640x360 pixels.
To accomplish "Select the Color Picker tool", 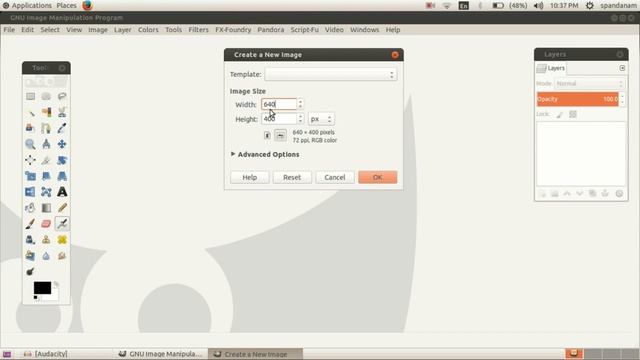I will click(x=62, y=128).
